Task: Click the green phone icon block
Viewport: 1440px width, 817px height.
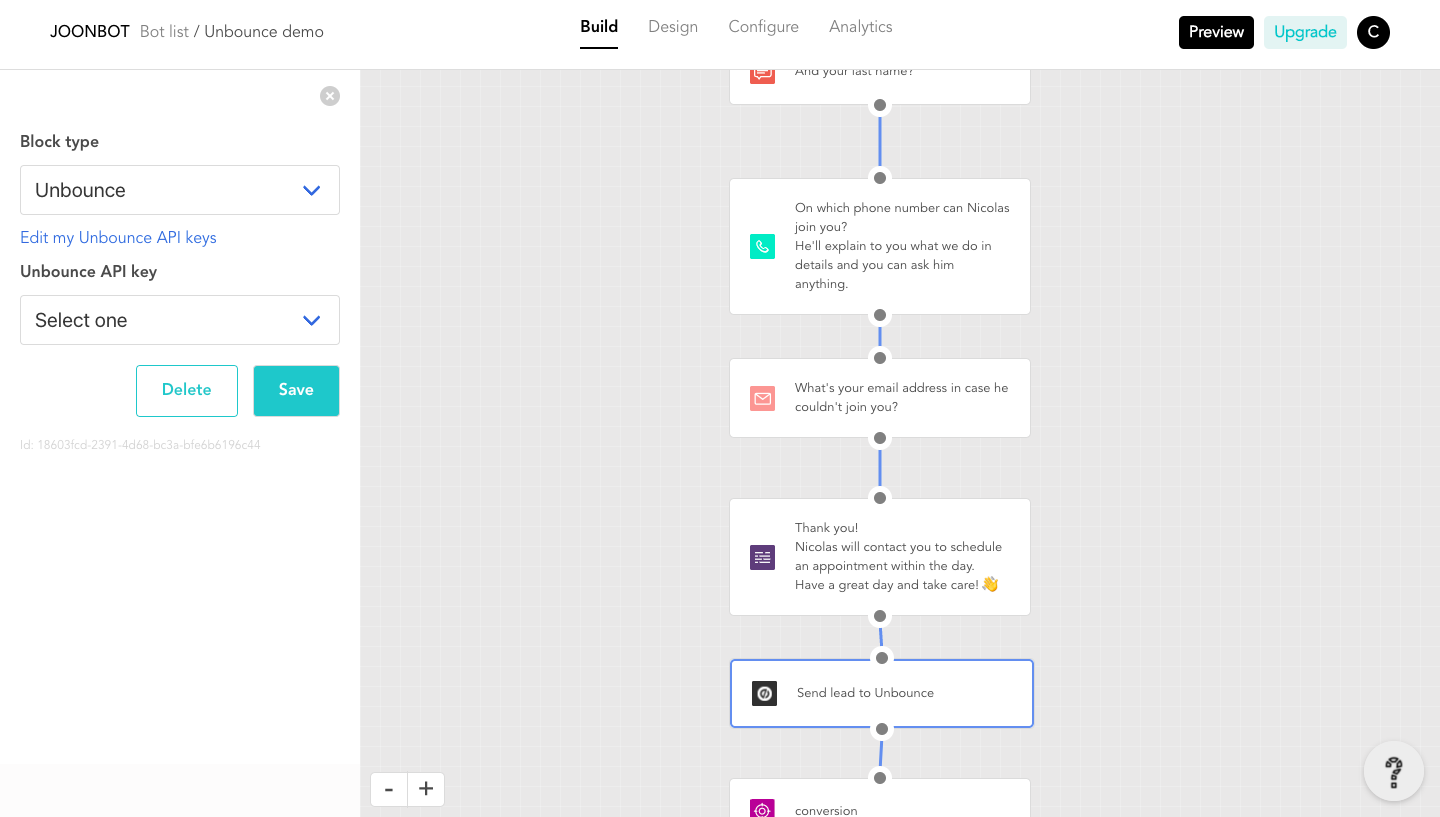Action: [762, 247]
